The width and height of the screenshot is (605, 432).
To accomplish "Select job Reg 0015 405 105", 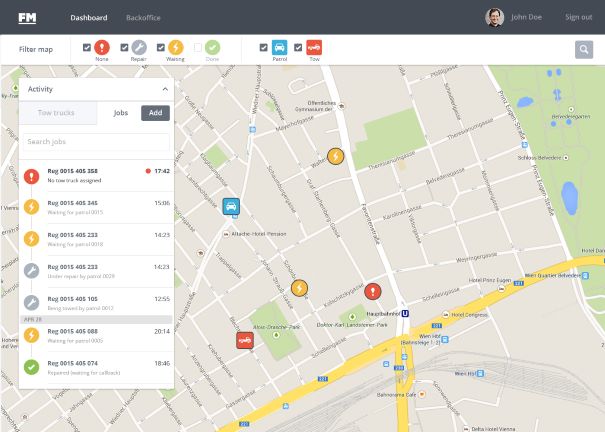I will point(96,304).
